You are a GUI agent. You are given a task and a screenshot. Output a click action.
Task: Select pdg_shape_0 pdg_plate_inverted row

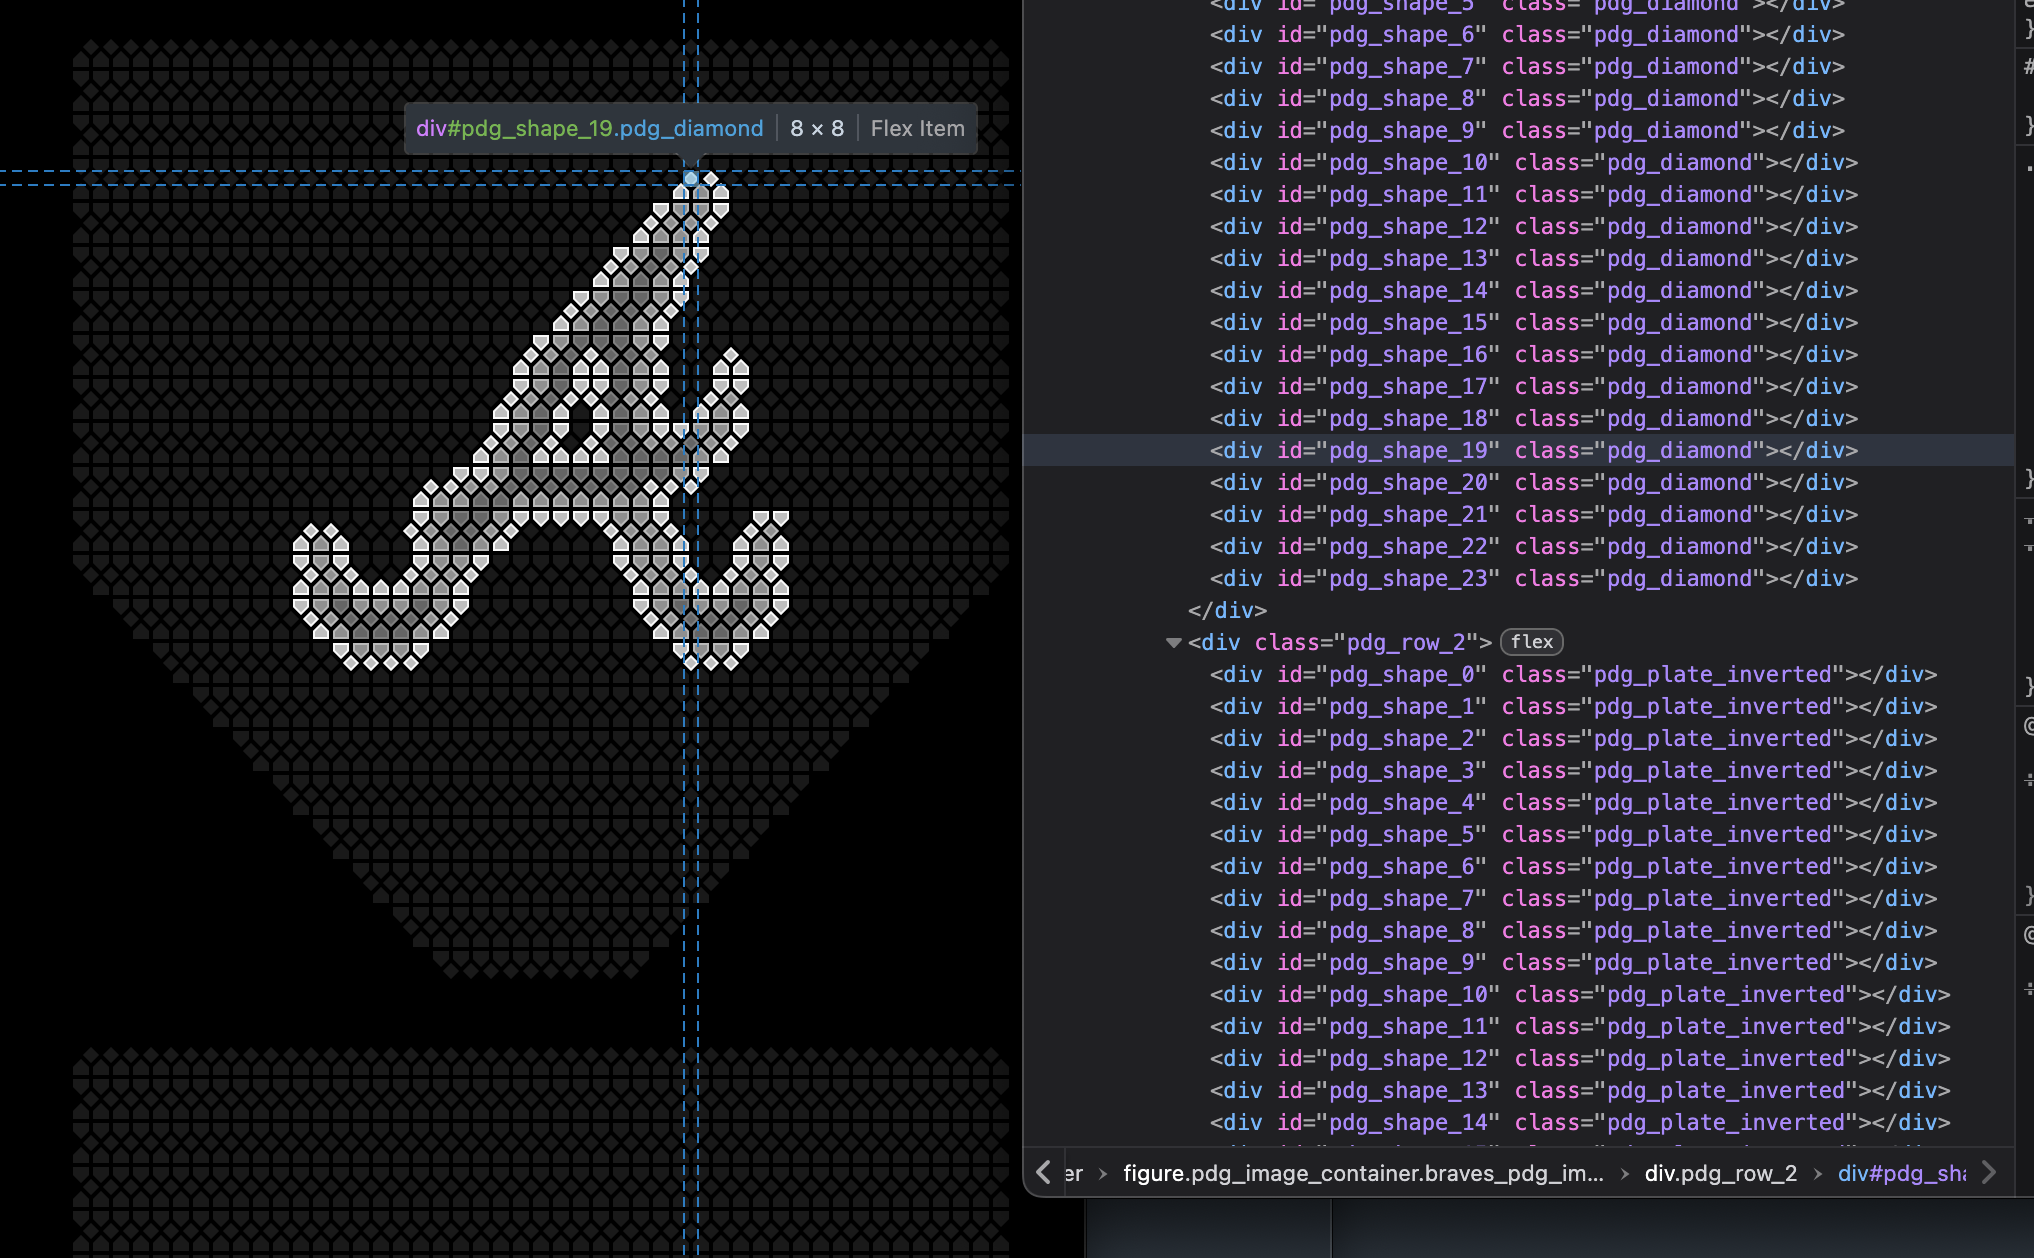(1519, 674)
